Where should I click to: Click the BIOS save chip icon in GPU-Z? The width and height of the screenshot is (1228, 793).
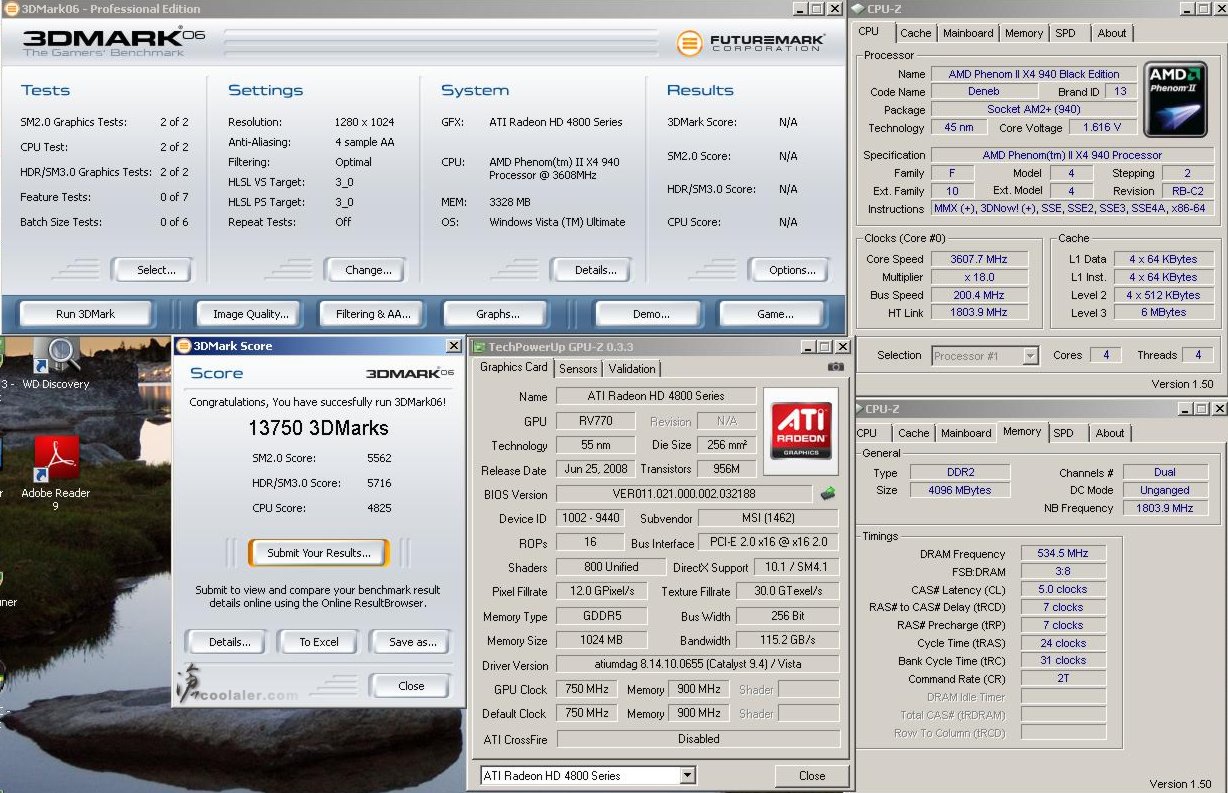point(828,493)
